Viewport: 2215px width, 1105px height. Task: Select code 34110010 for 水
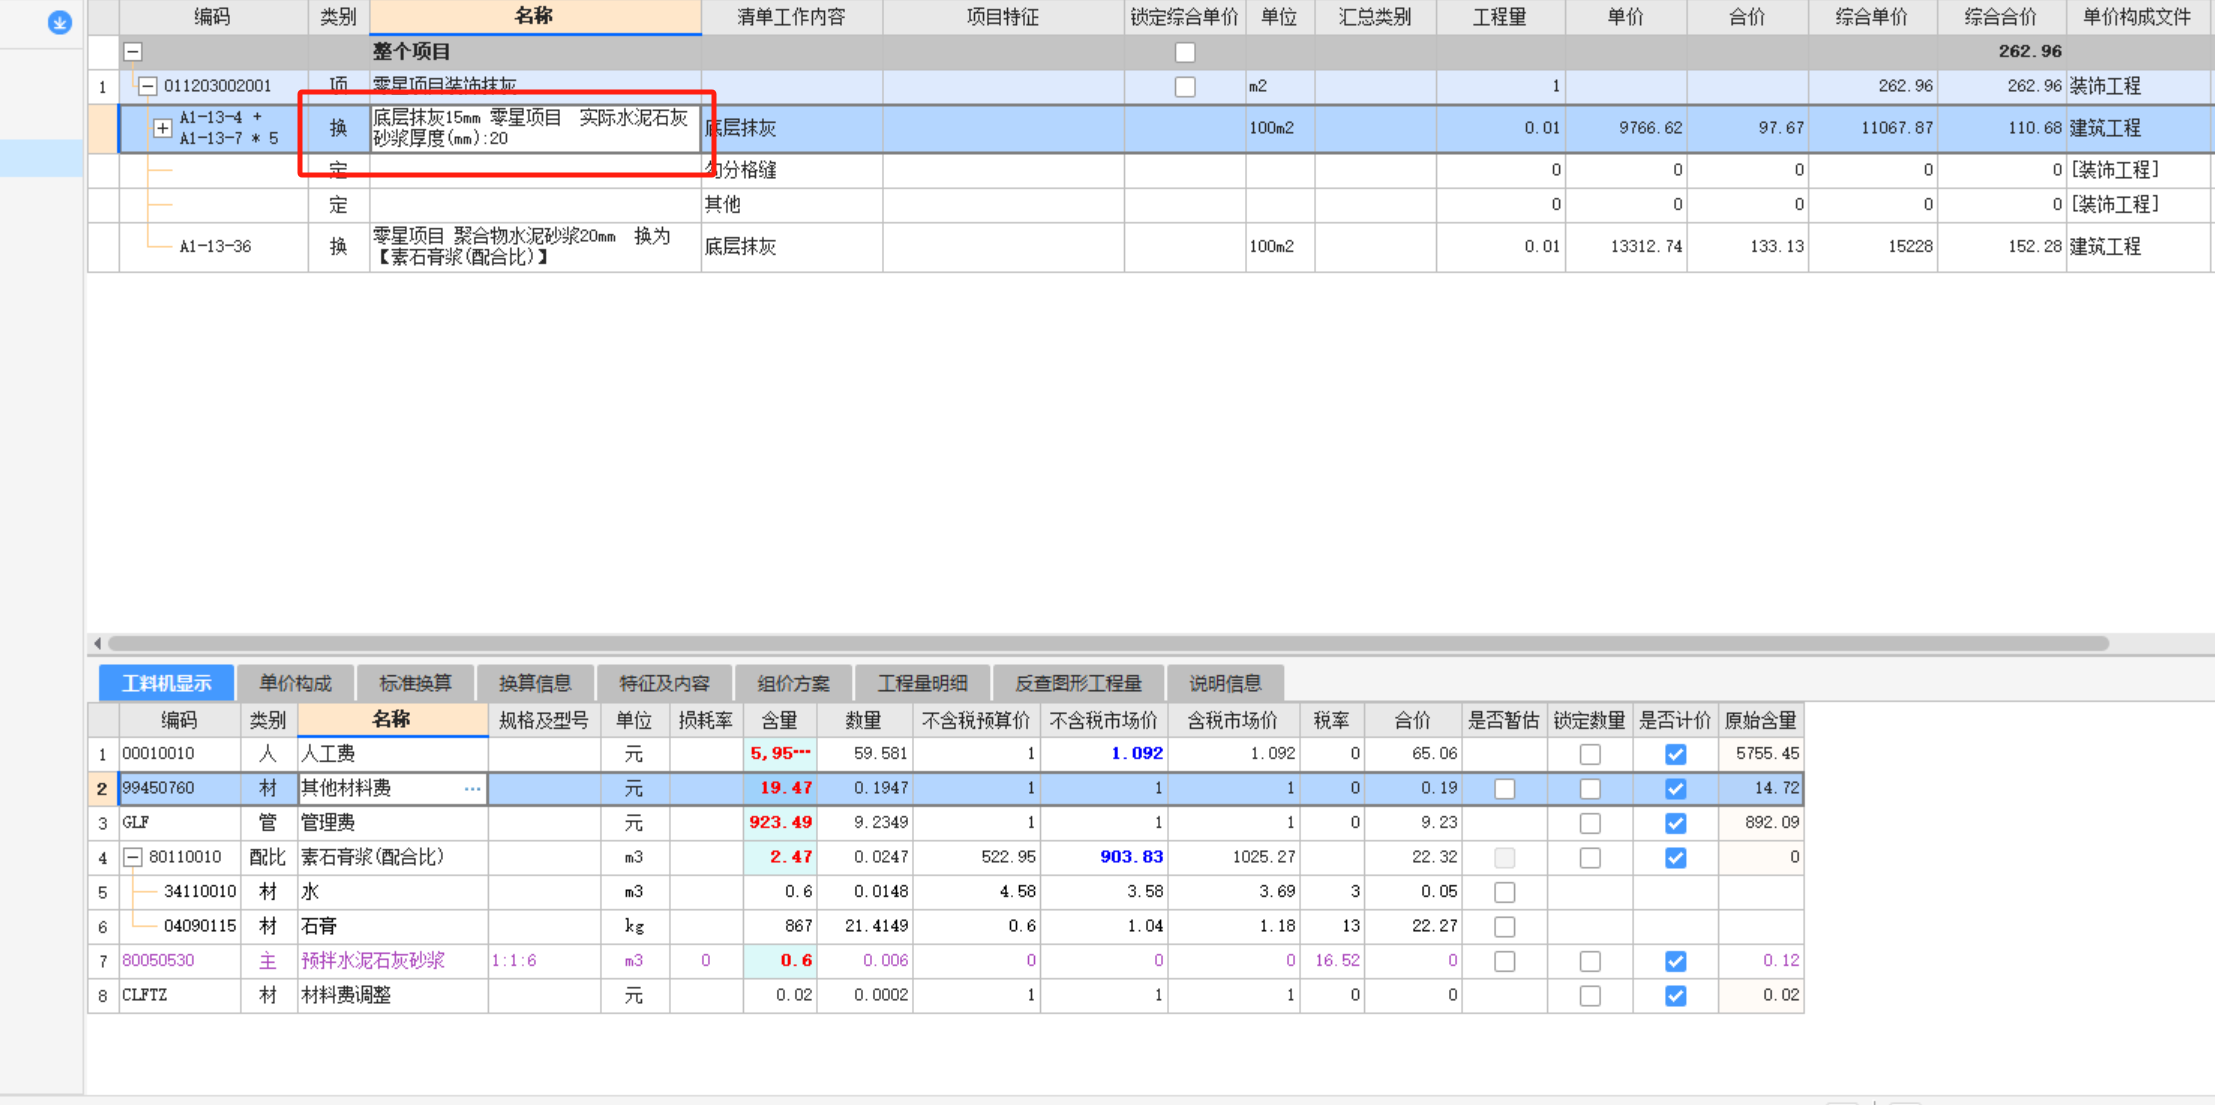coord(200,892)
